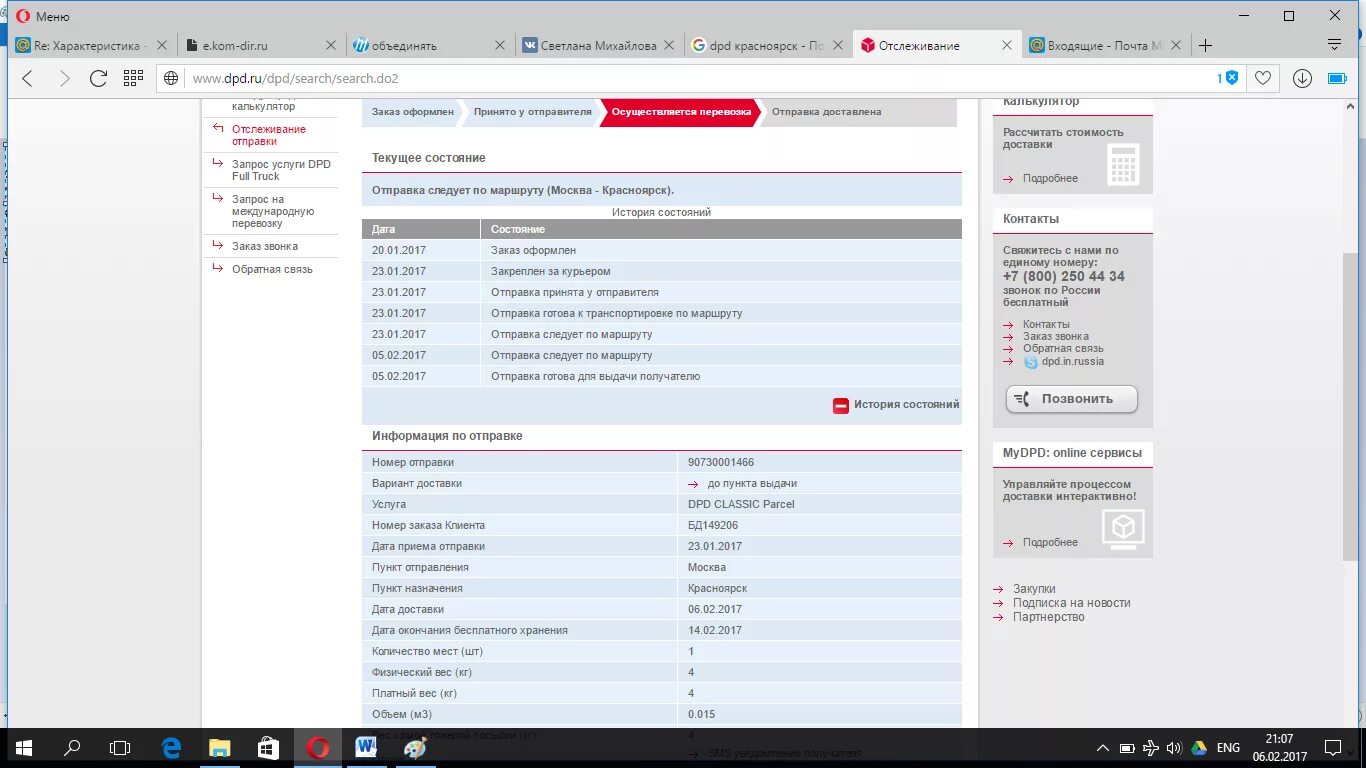Switch to Входящие - Почта tab

(x=1107, y=45)
